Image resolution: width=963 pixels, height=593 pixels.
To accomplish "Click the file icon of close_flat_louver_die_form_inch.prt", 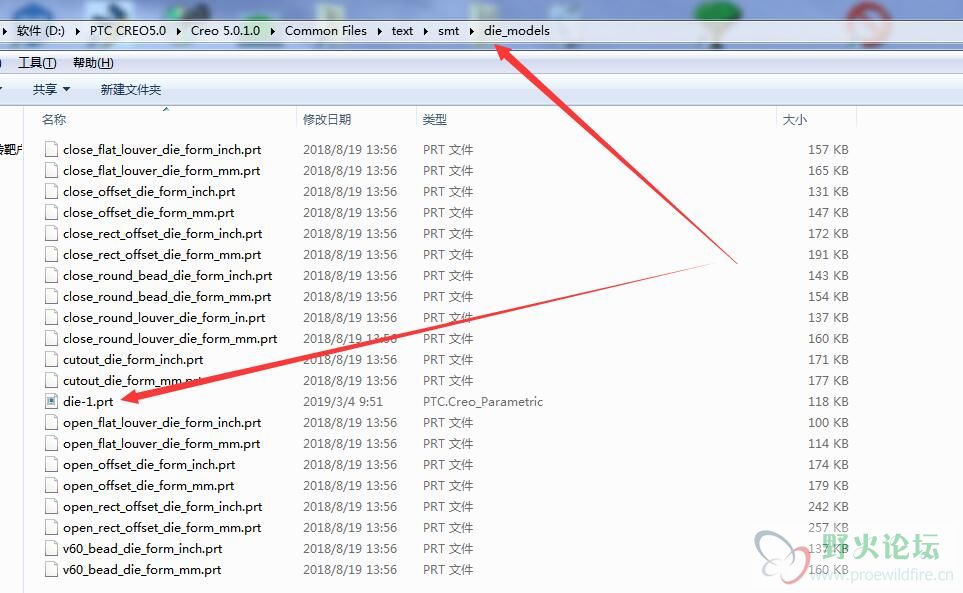I will [x=52, y=149].
